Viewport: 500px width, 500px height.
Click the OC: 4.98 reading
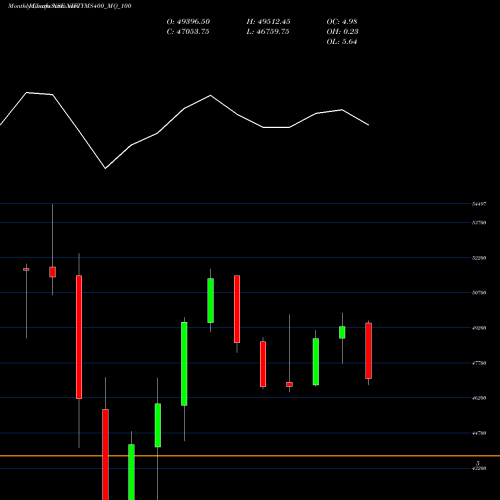[342, 22]
